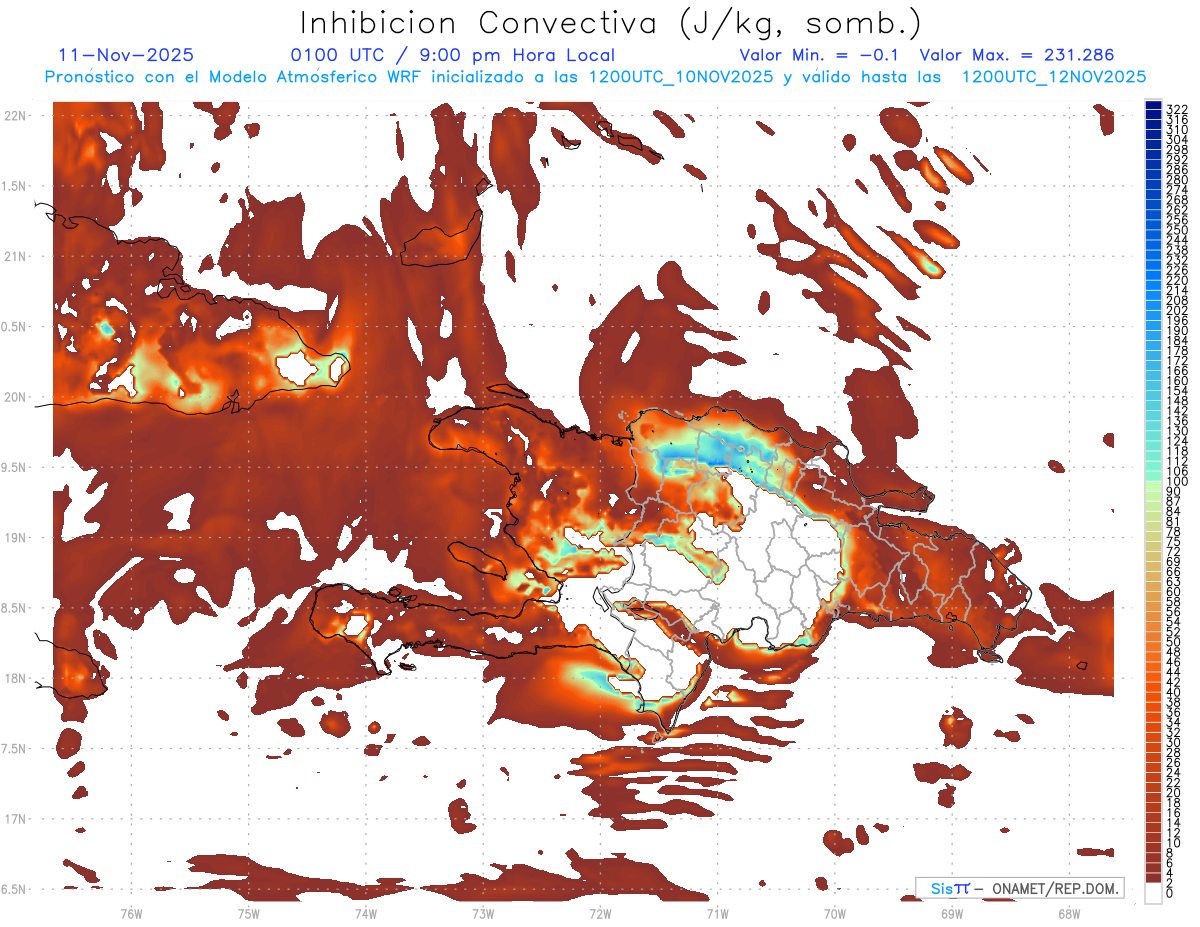Image resolution: width=1200 pixels, height=927 pixels.
Task: Click the '1.5N' latitude label
Action: (14, 186)
